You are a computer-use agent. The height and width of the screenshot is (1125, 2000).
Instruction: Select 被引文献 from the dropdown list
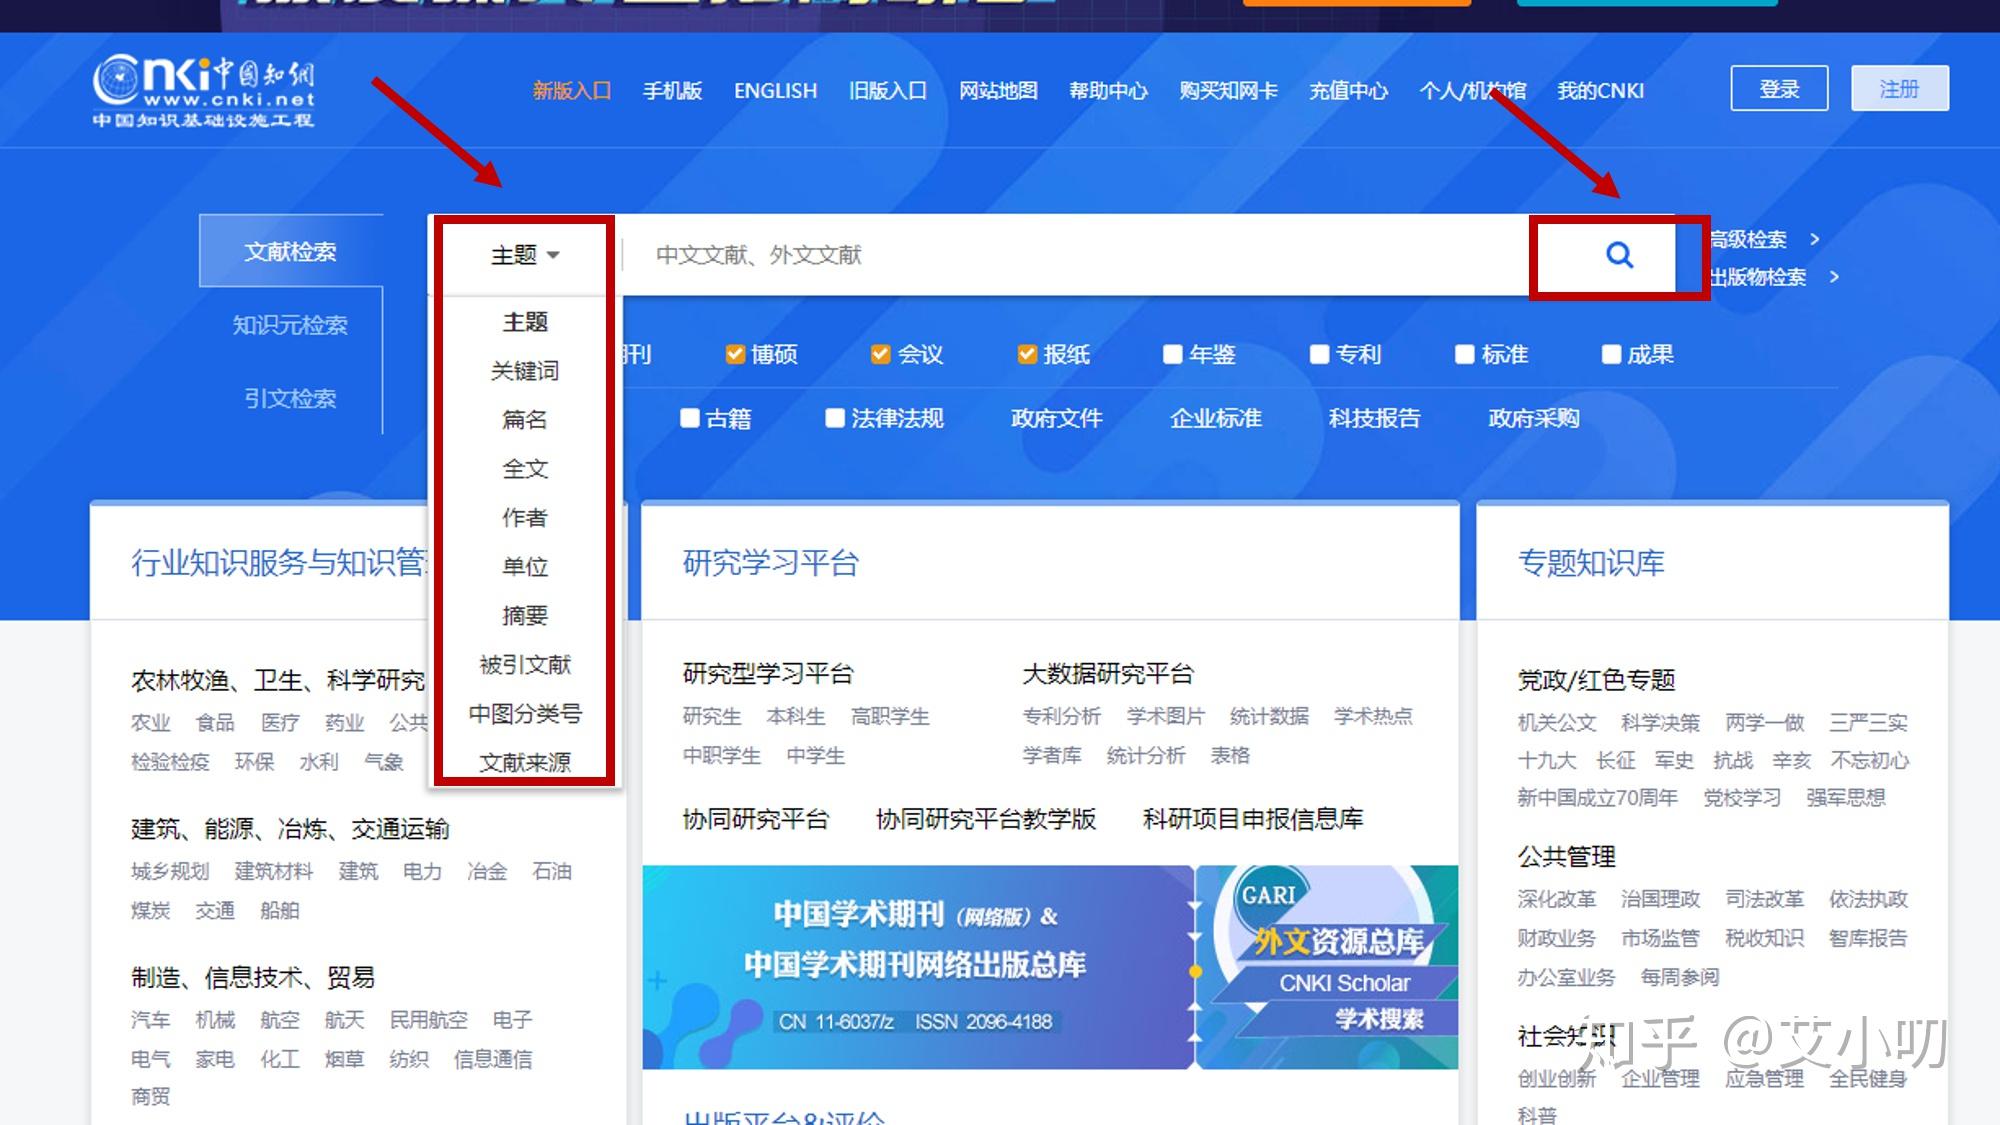(x=525, y=665)
